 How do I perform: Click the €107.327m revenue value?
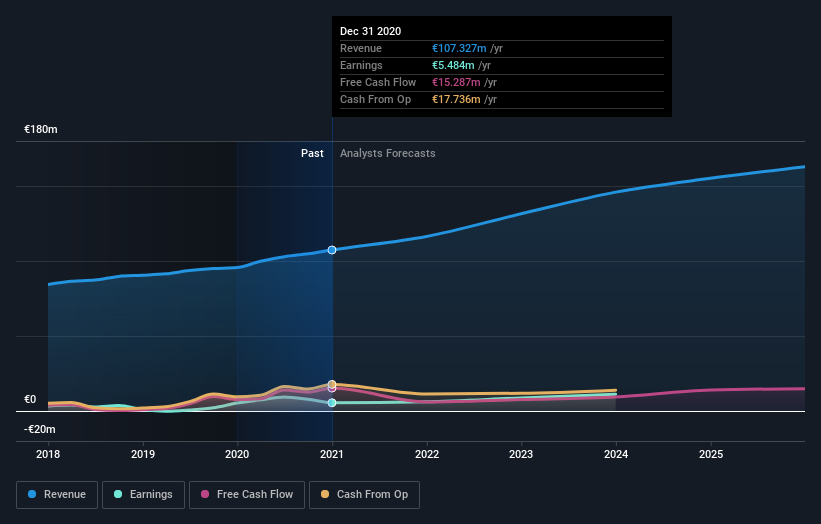click(x=459, y=48)
